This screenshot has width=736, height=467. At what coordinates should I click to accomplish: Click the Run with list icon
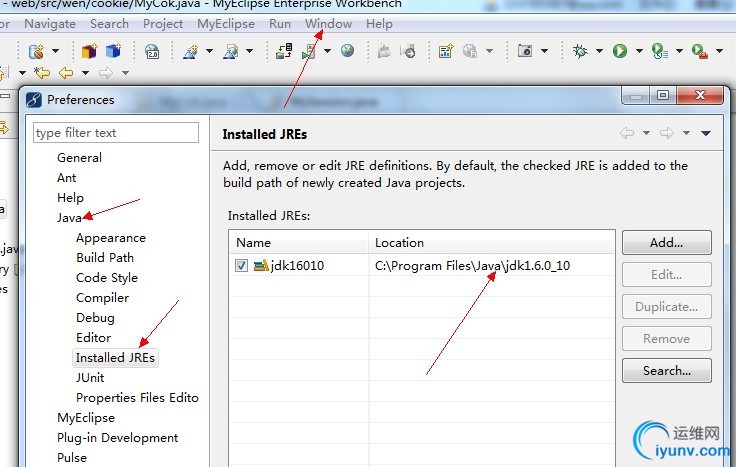click(660, 51)
